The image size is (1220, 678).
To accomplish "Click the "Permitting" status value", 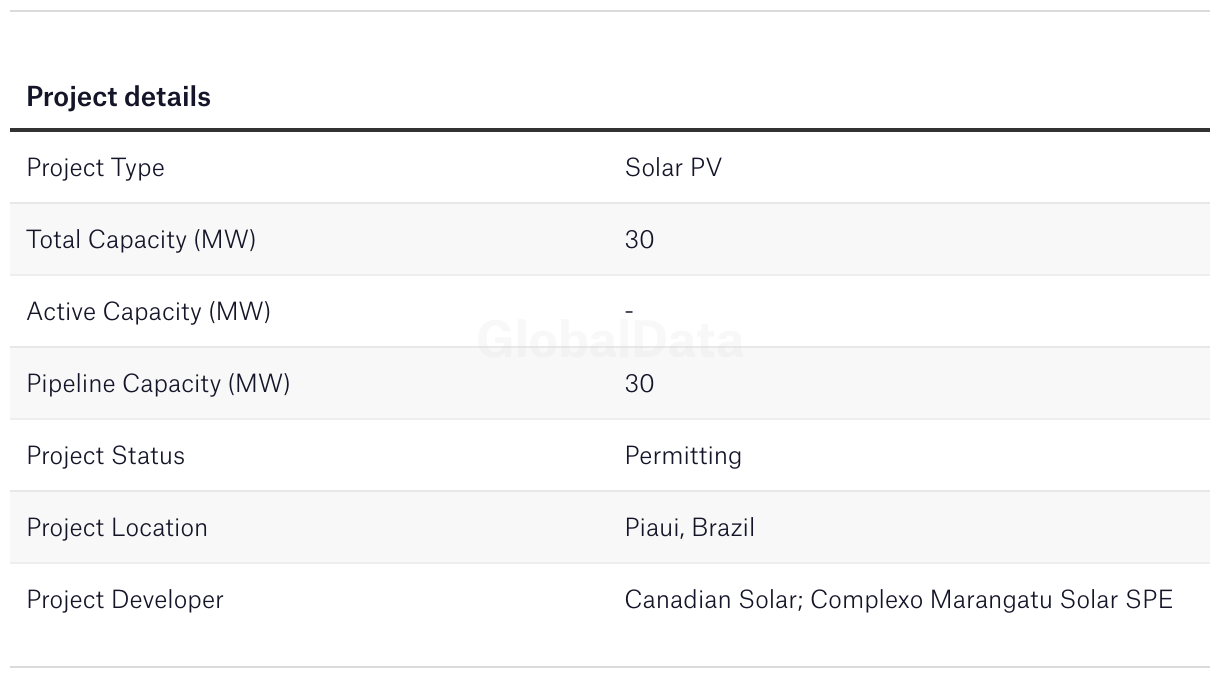I will coord(683,456).
